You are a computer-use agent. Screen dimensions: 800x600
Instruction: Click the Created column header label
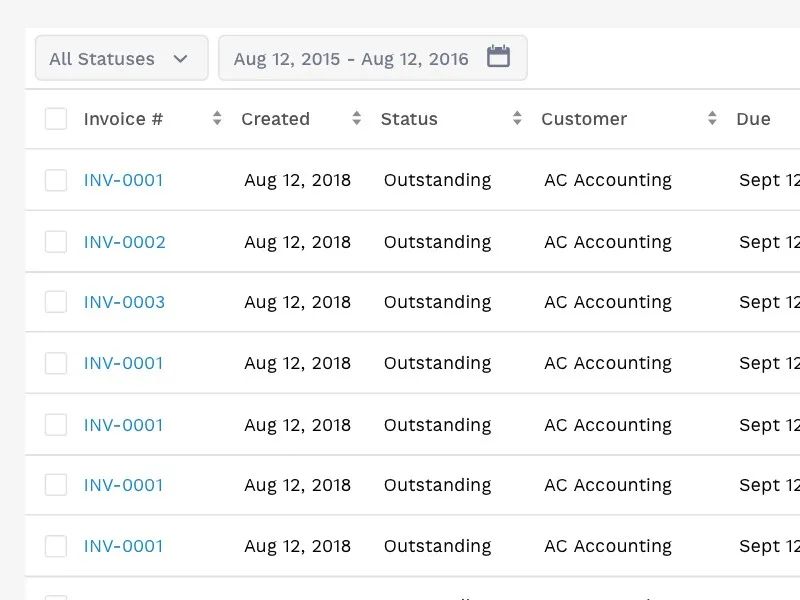point(275,119)
